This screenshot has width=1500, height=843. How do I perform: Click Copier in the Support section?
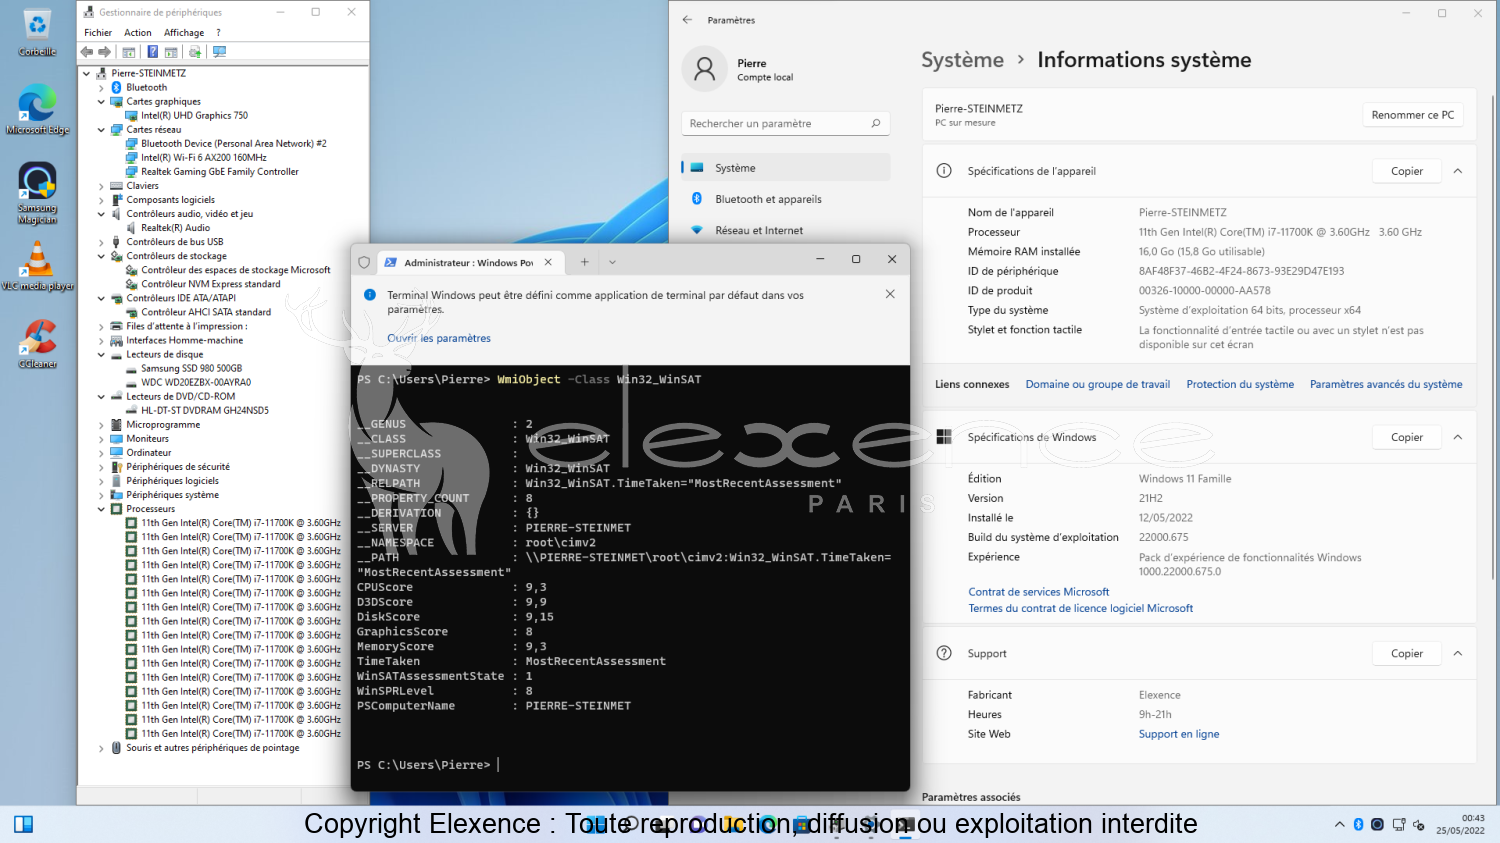pos(1406,653)
